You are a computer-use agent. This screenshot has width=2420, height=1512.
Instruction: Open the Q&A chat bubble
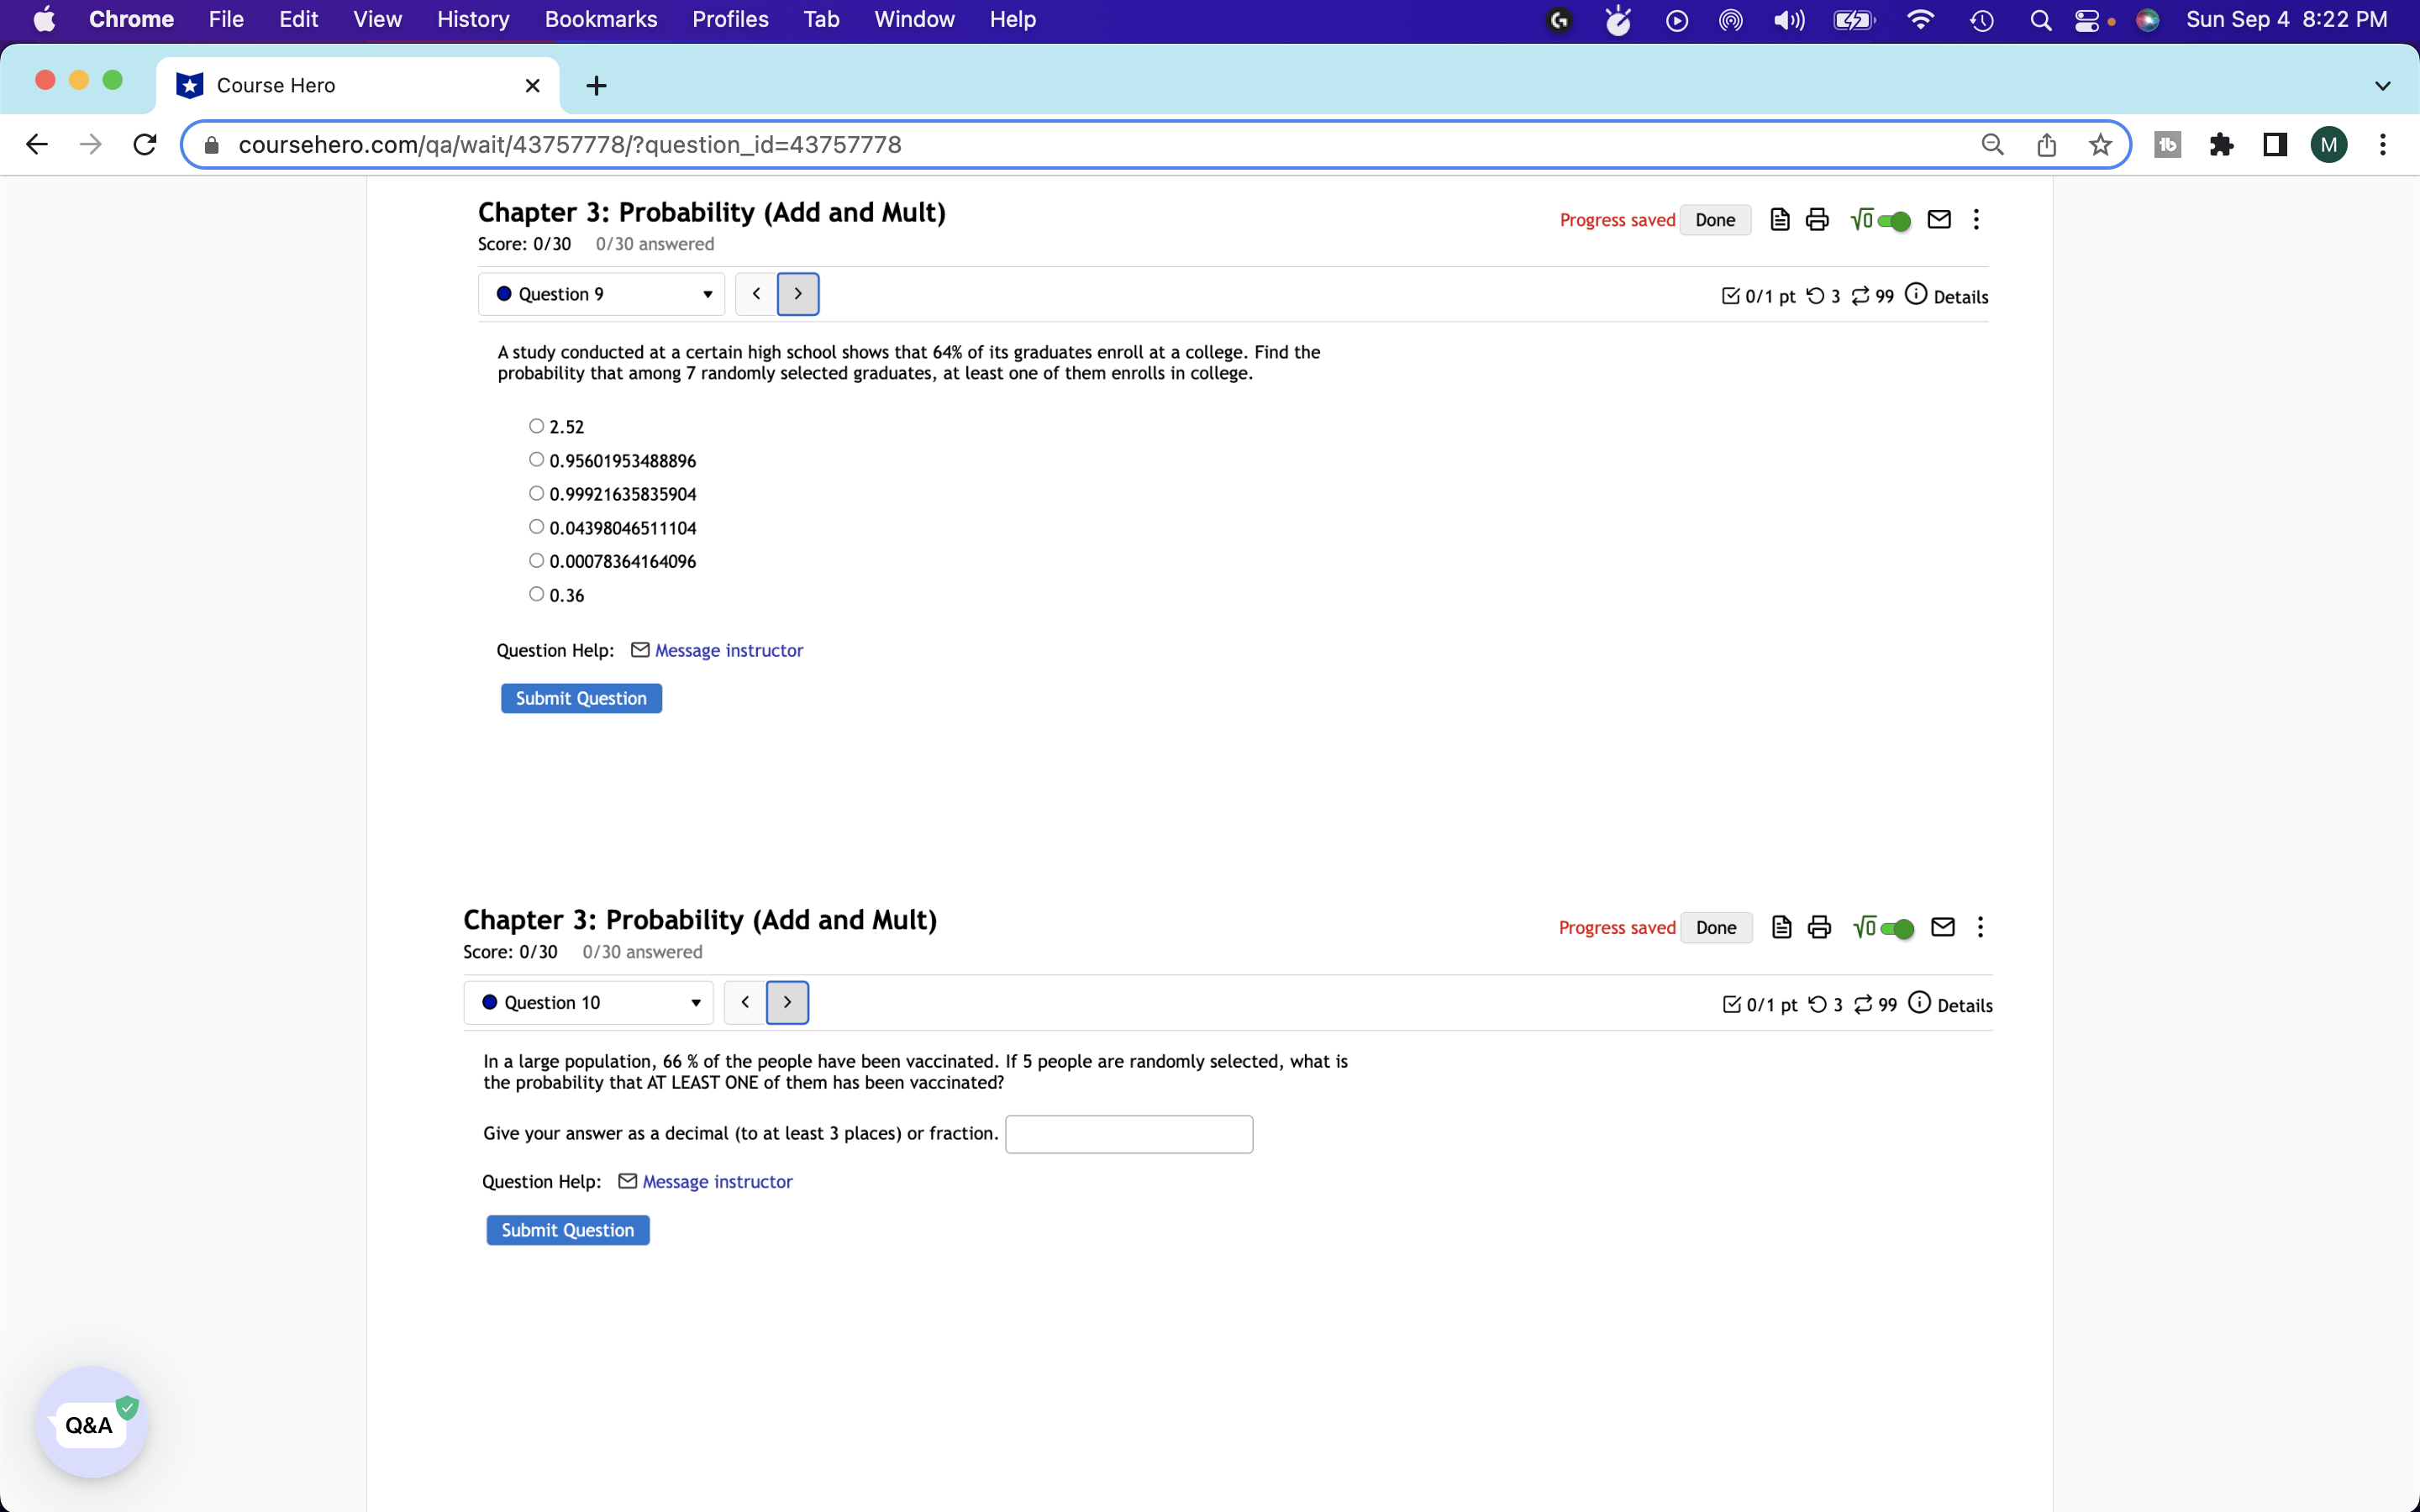point(91,1423)
